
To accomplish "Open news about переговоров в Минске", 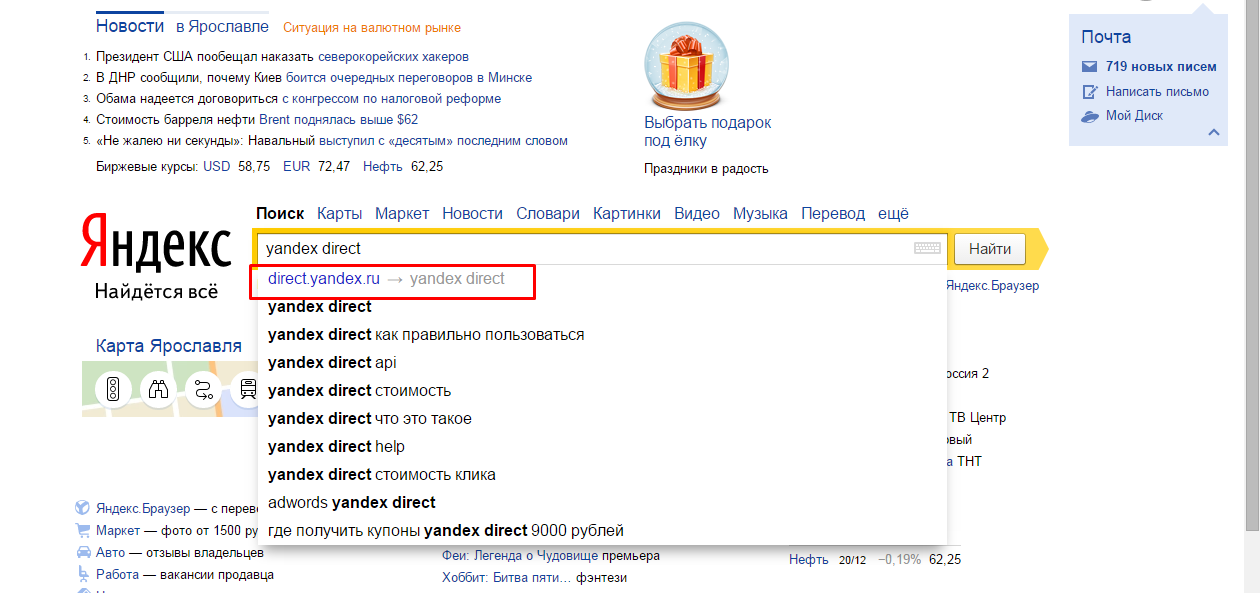I will (409, 78).
